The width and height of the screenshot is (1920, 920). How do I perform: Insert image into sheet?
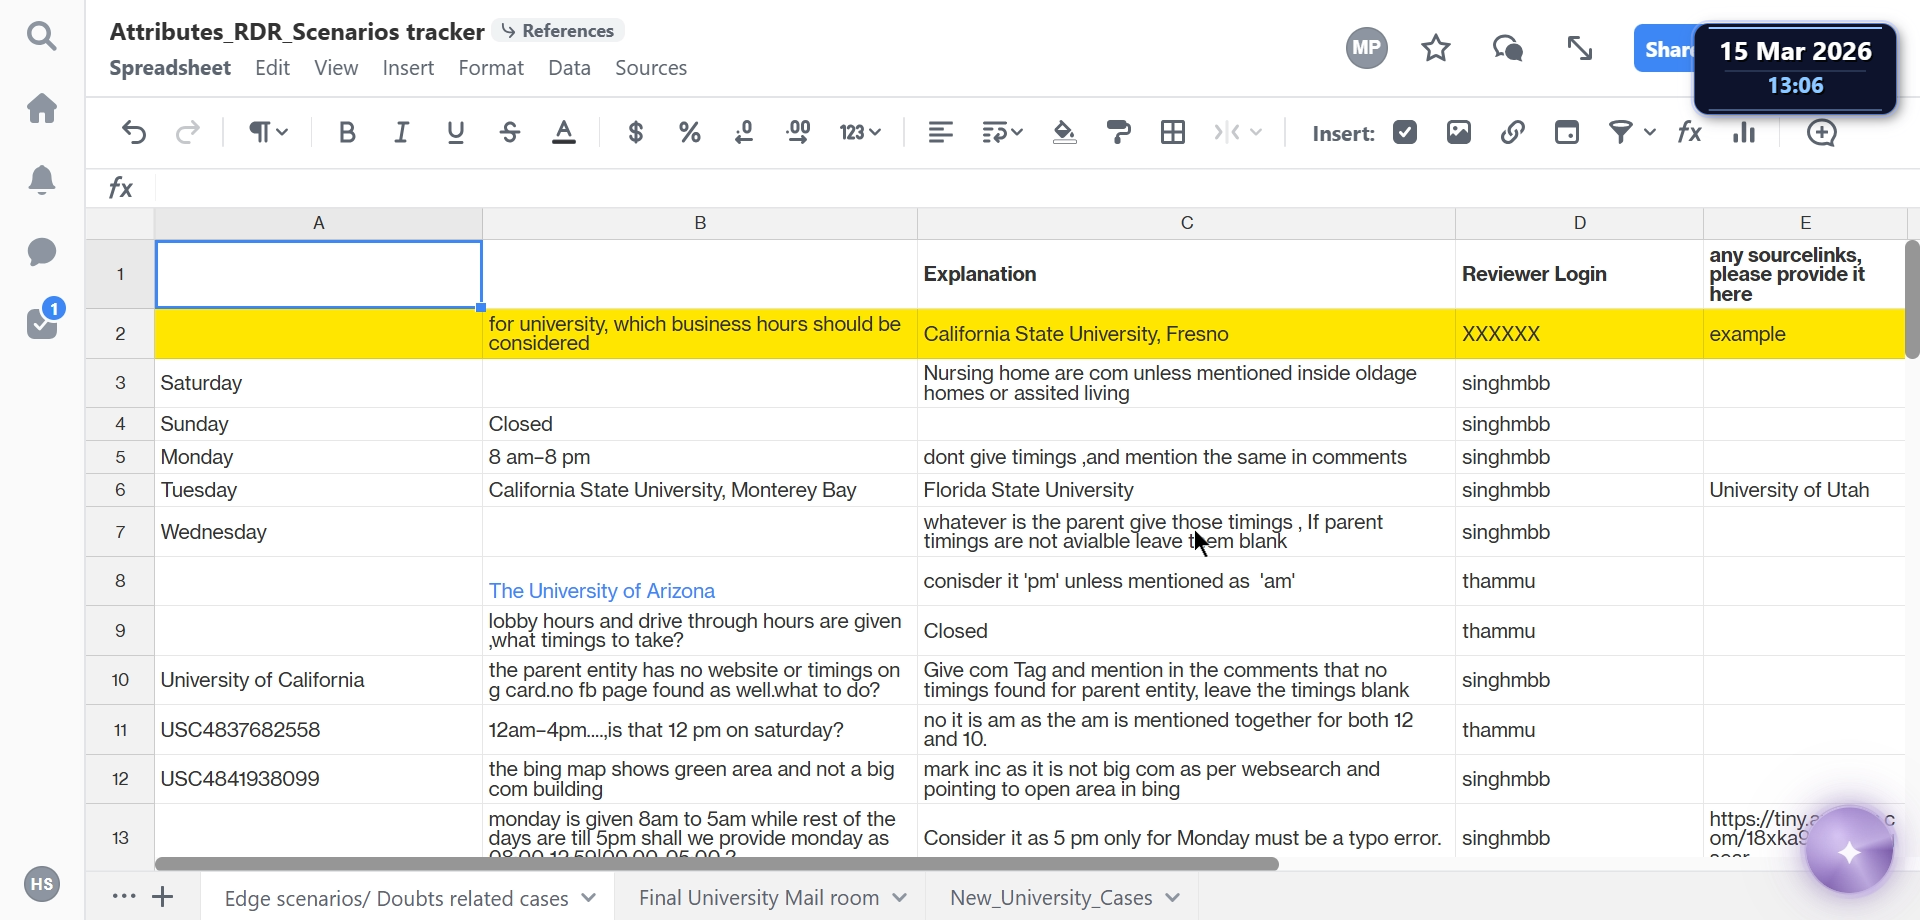(x=1459, y=132)
